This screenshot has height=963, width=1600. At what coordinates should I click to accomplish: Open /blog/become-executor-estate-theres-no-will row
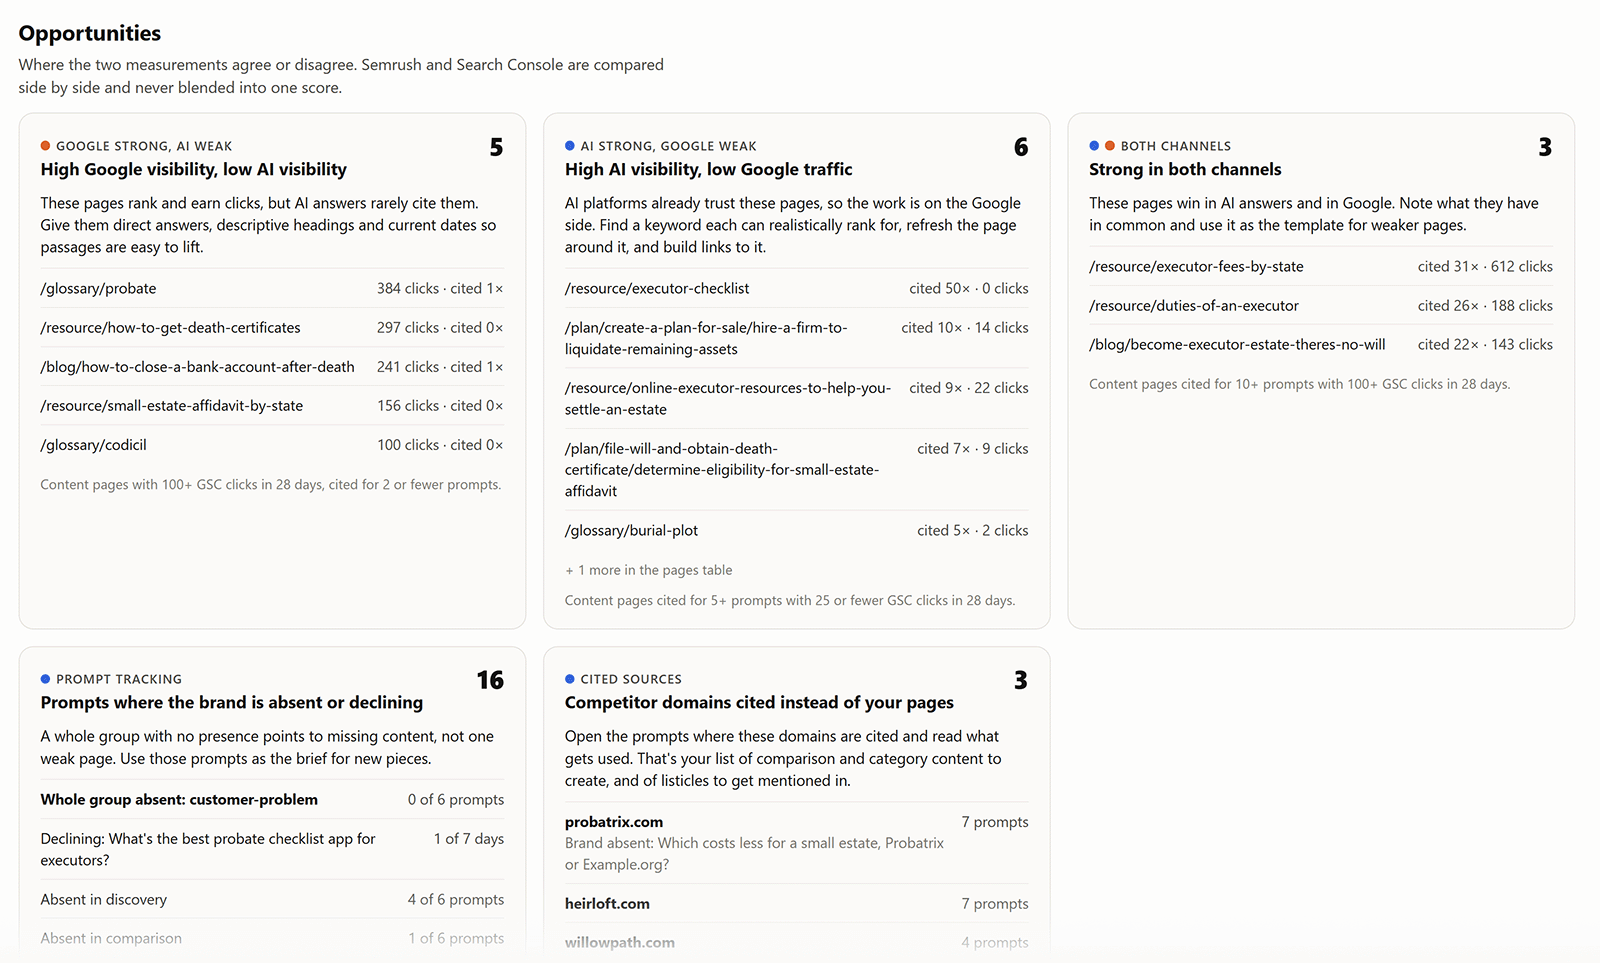point(1321,344)
